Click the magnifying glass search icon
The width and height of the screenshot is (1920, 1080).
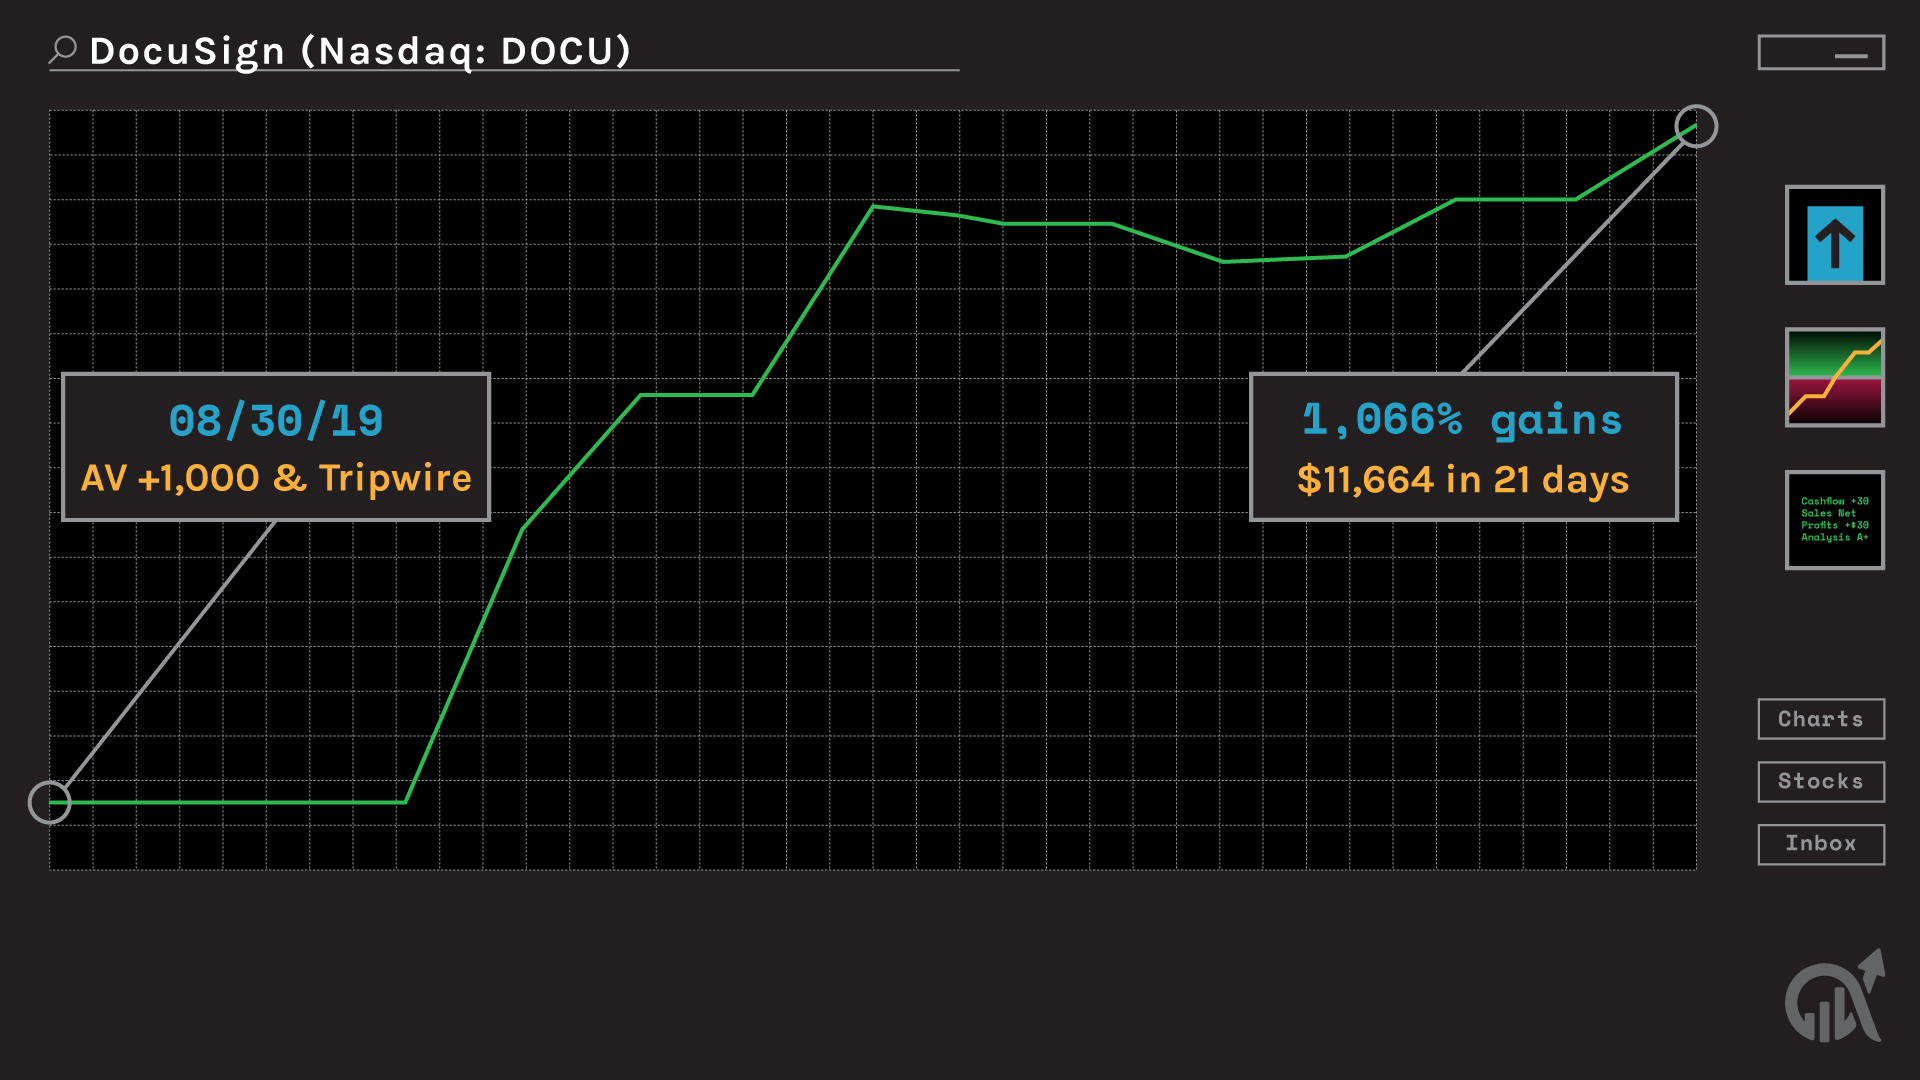[63, 49]
